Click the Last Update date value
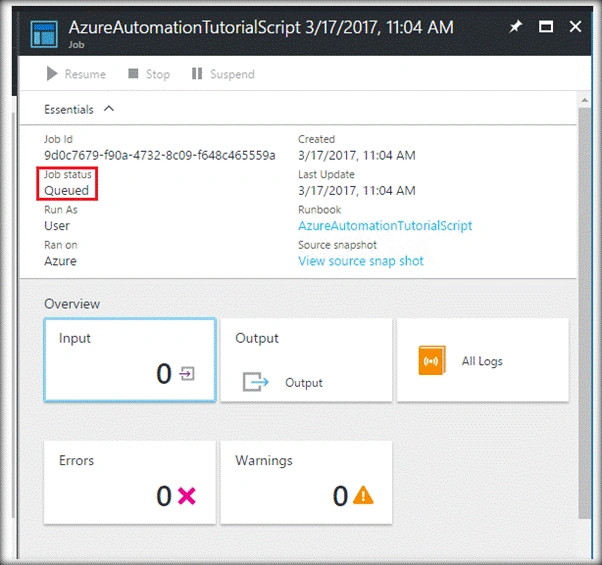 tap(357, 191)
